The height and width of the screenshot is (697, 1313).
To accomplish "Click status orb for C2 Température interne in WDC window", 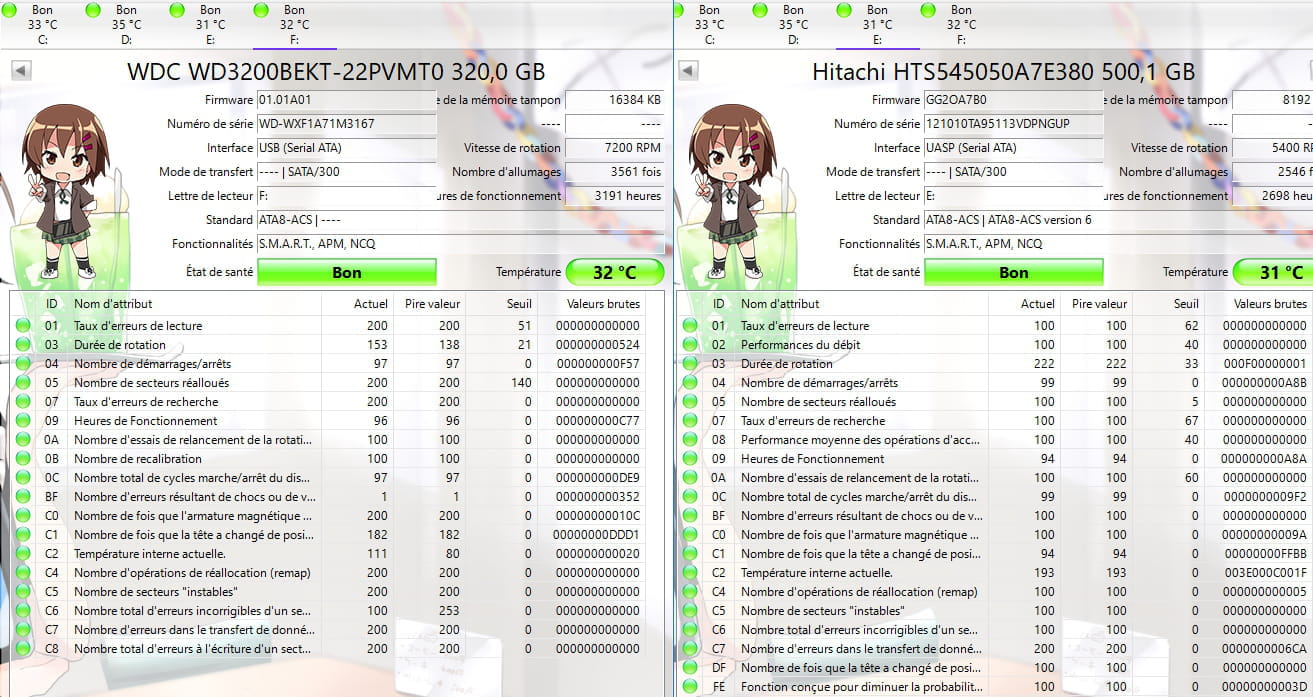I will [x=23, y=553].
